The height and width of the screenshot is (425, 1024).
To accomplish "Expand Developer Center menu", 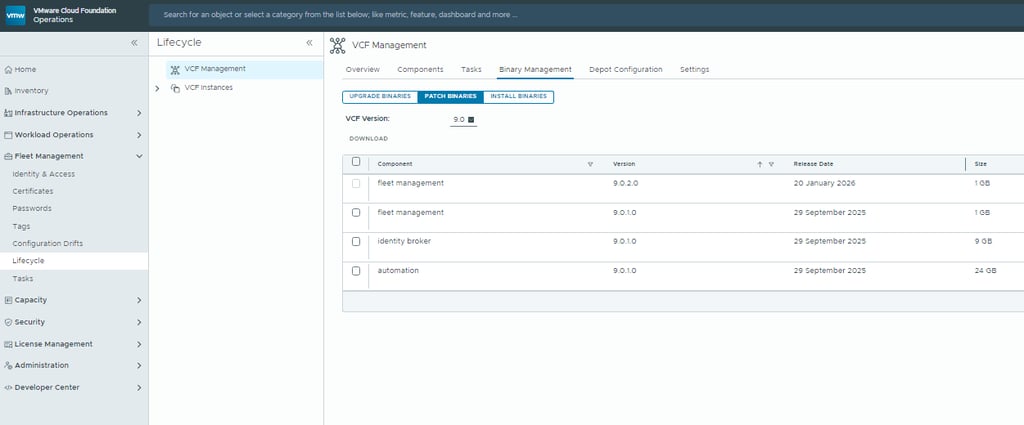I will point(139,388).
